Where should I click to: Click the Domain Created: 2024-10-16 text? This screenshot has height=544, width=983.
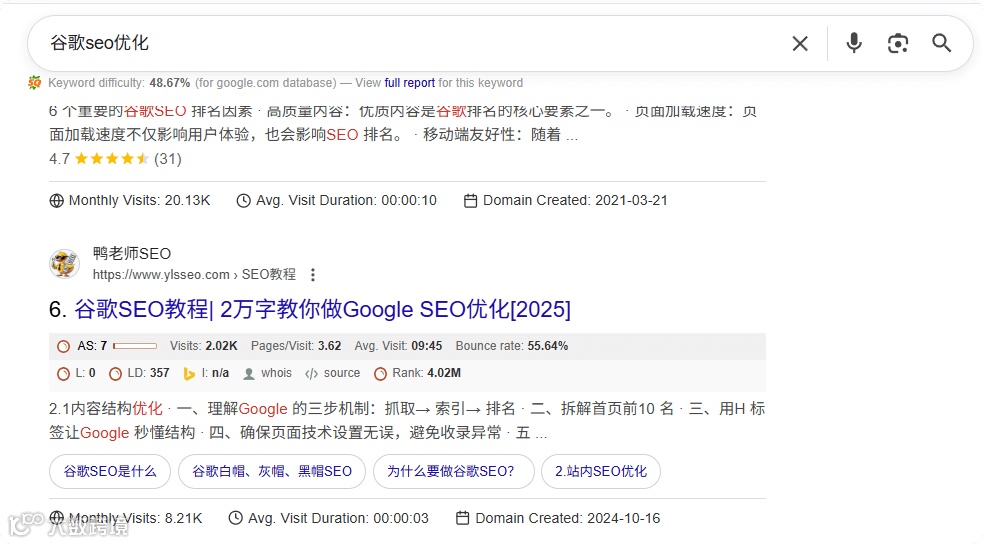point(567,518)
